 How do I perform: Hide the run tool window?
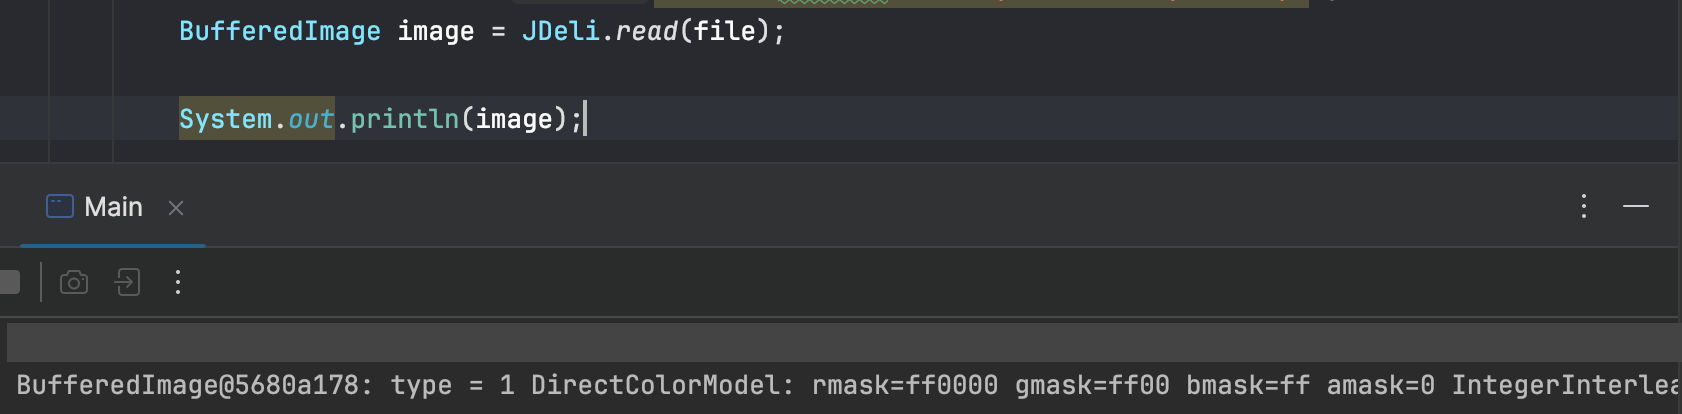pyautogui.click(x=1636, y=207)
